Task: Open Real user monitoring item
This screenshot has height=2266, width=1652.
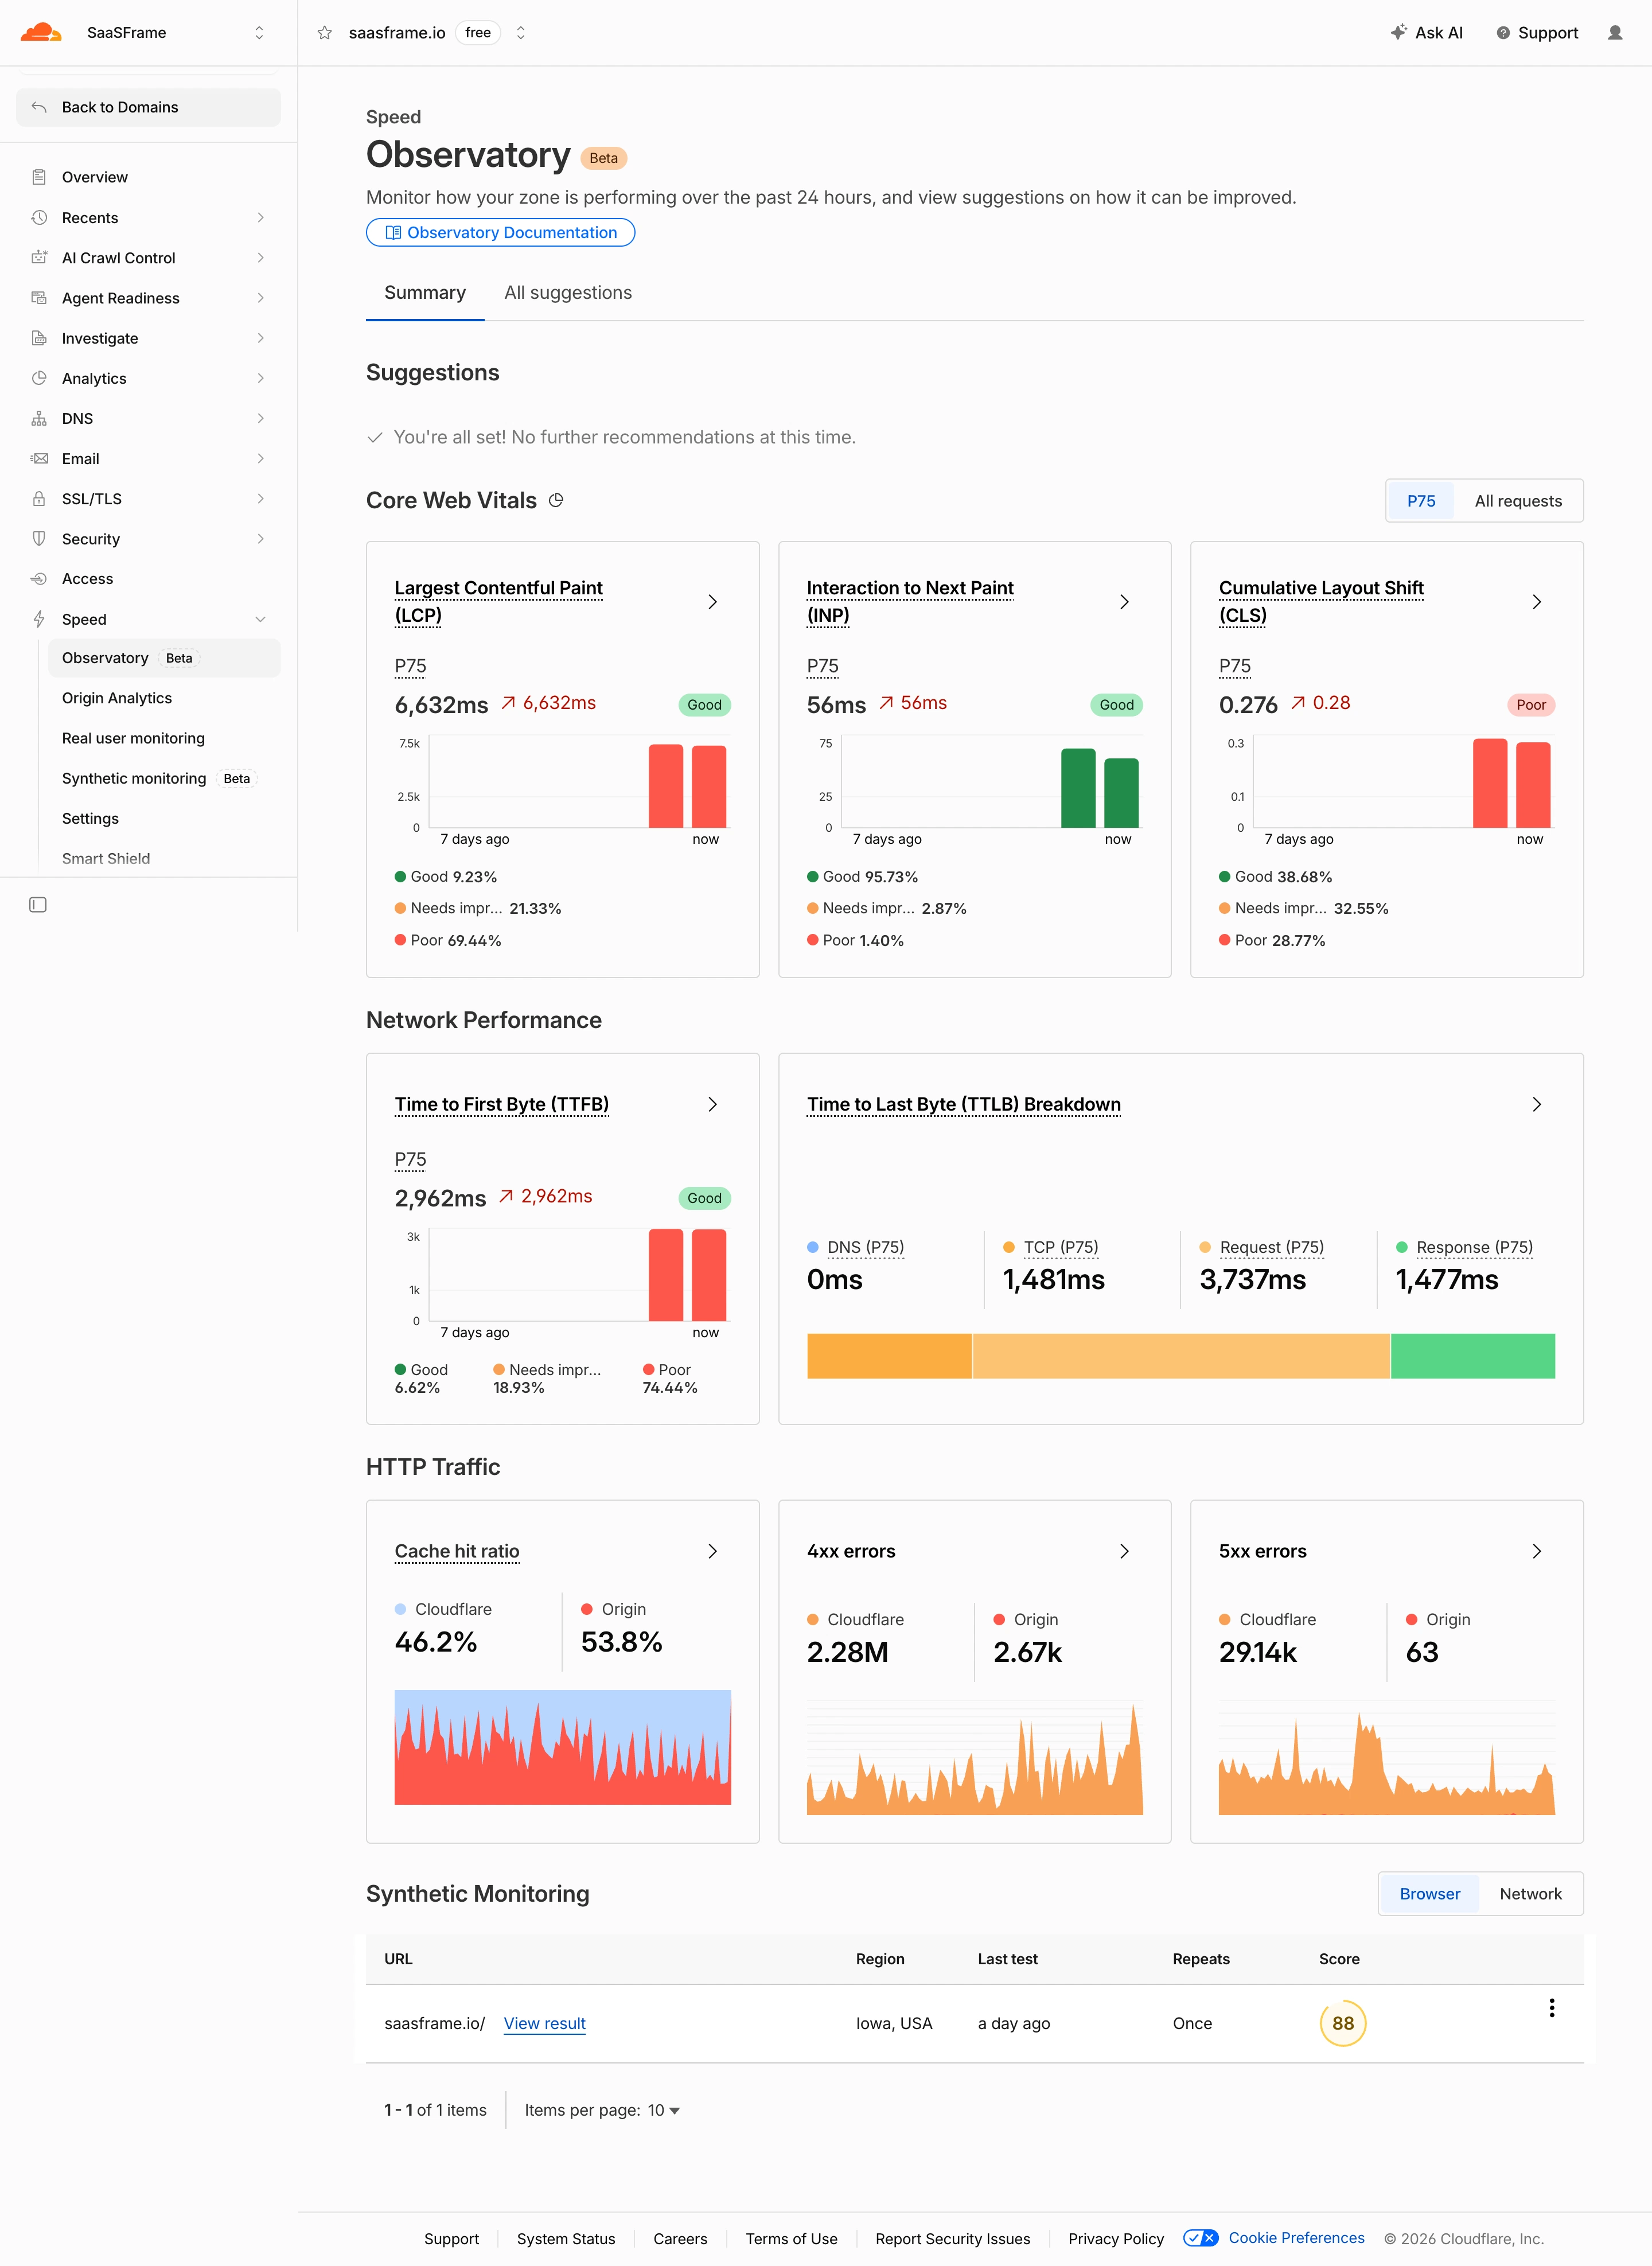Action: (133, 738)
